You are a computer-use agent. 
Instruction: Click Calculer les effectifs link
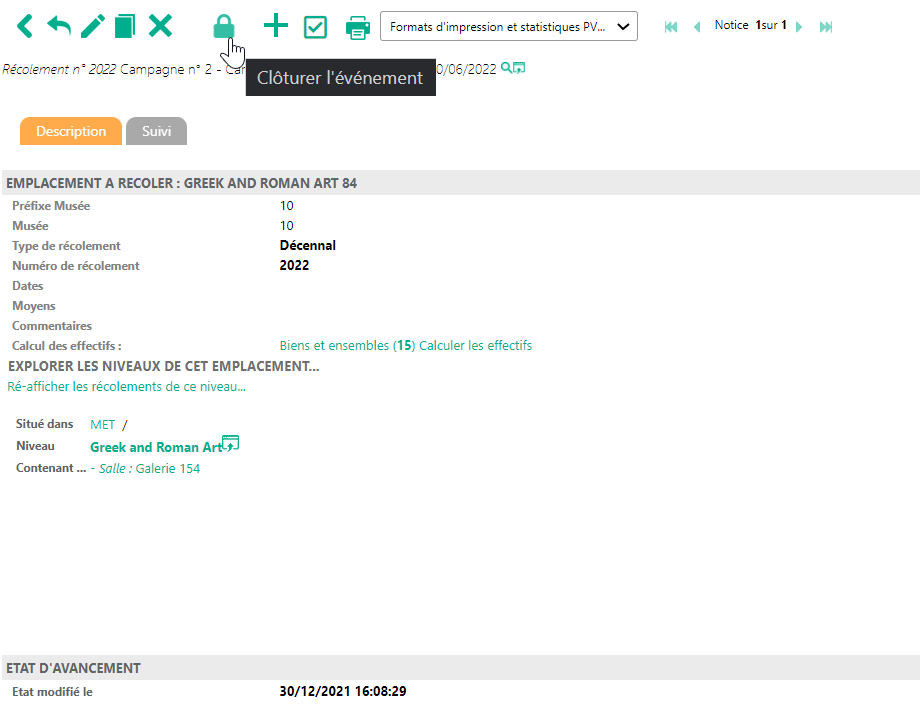[475, 346]
